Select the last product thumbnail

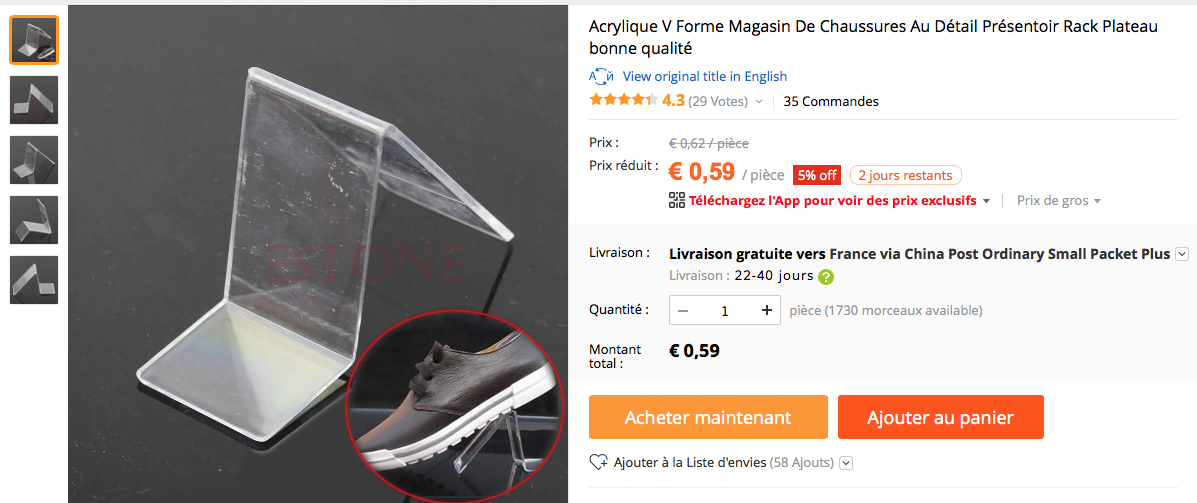click(x=34, y=279)
